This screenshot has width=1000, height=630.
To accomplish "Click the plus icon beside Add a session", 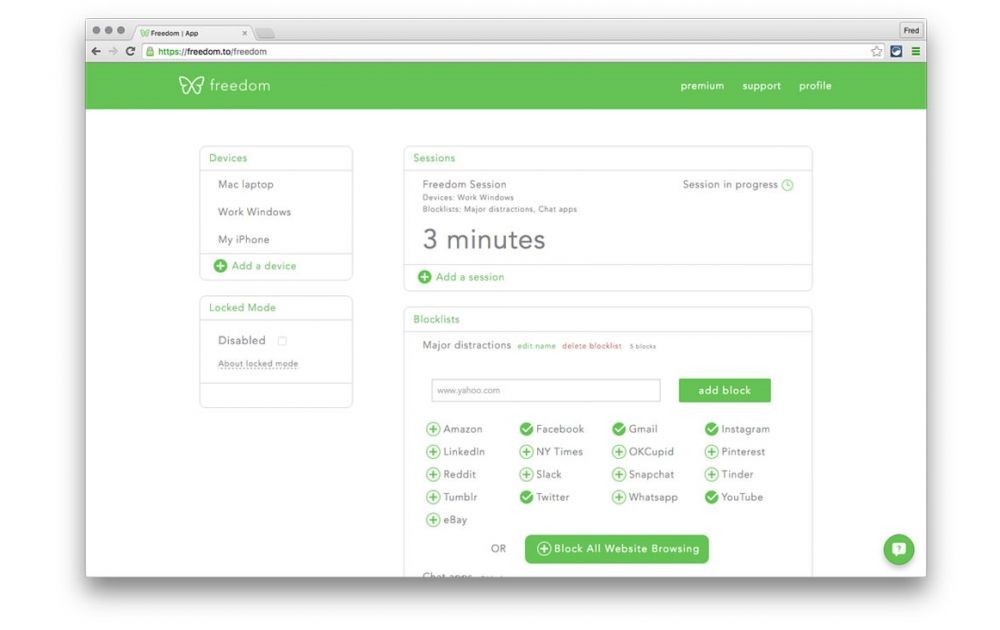I will [425, 277].
